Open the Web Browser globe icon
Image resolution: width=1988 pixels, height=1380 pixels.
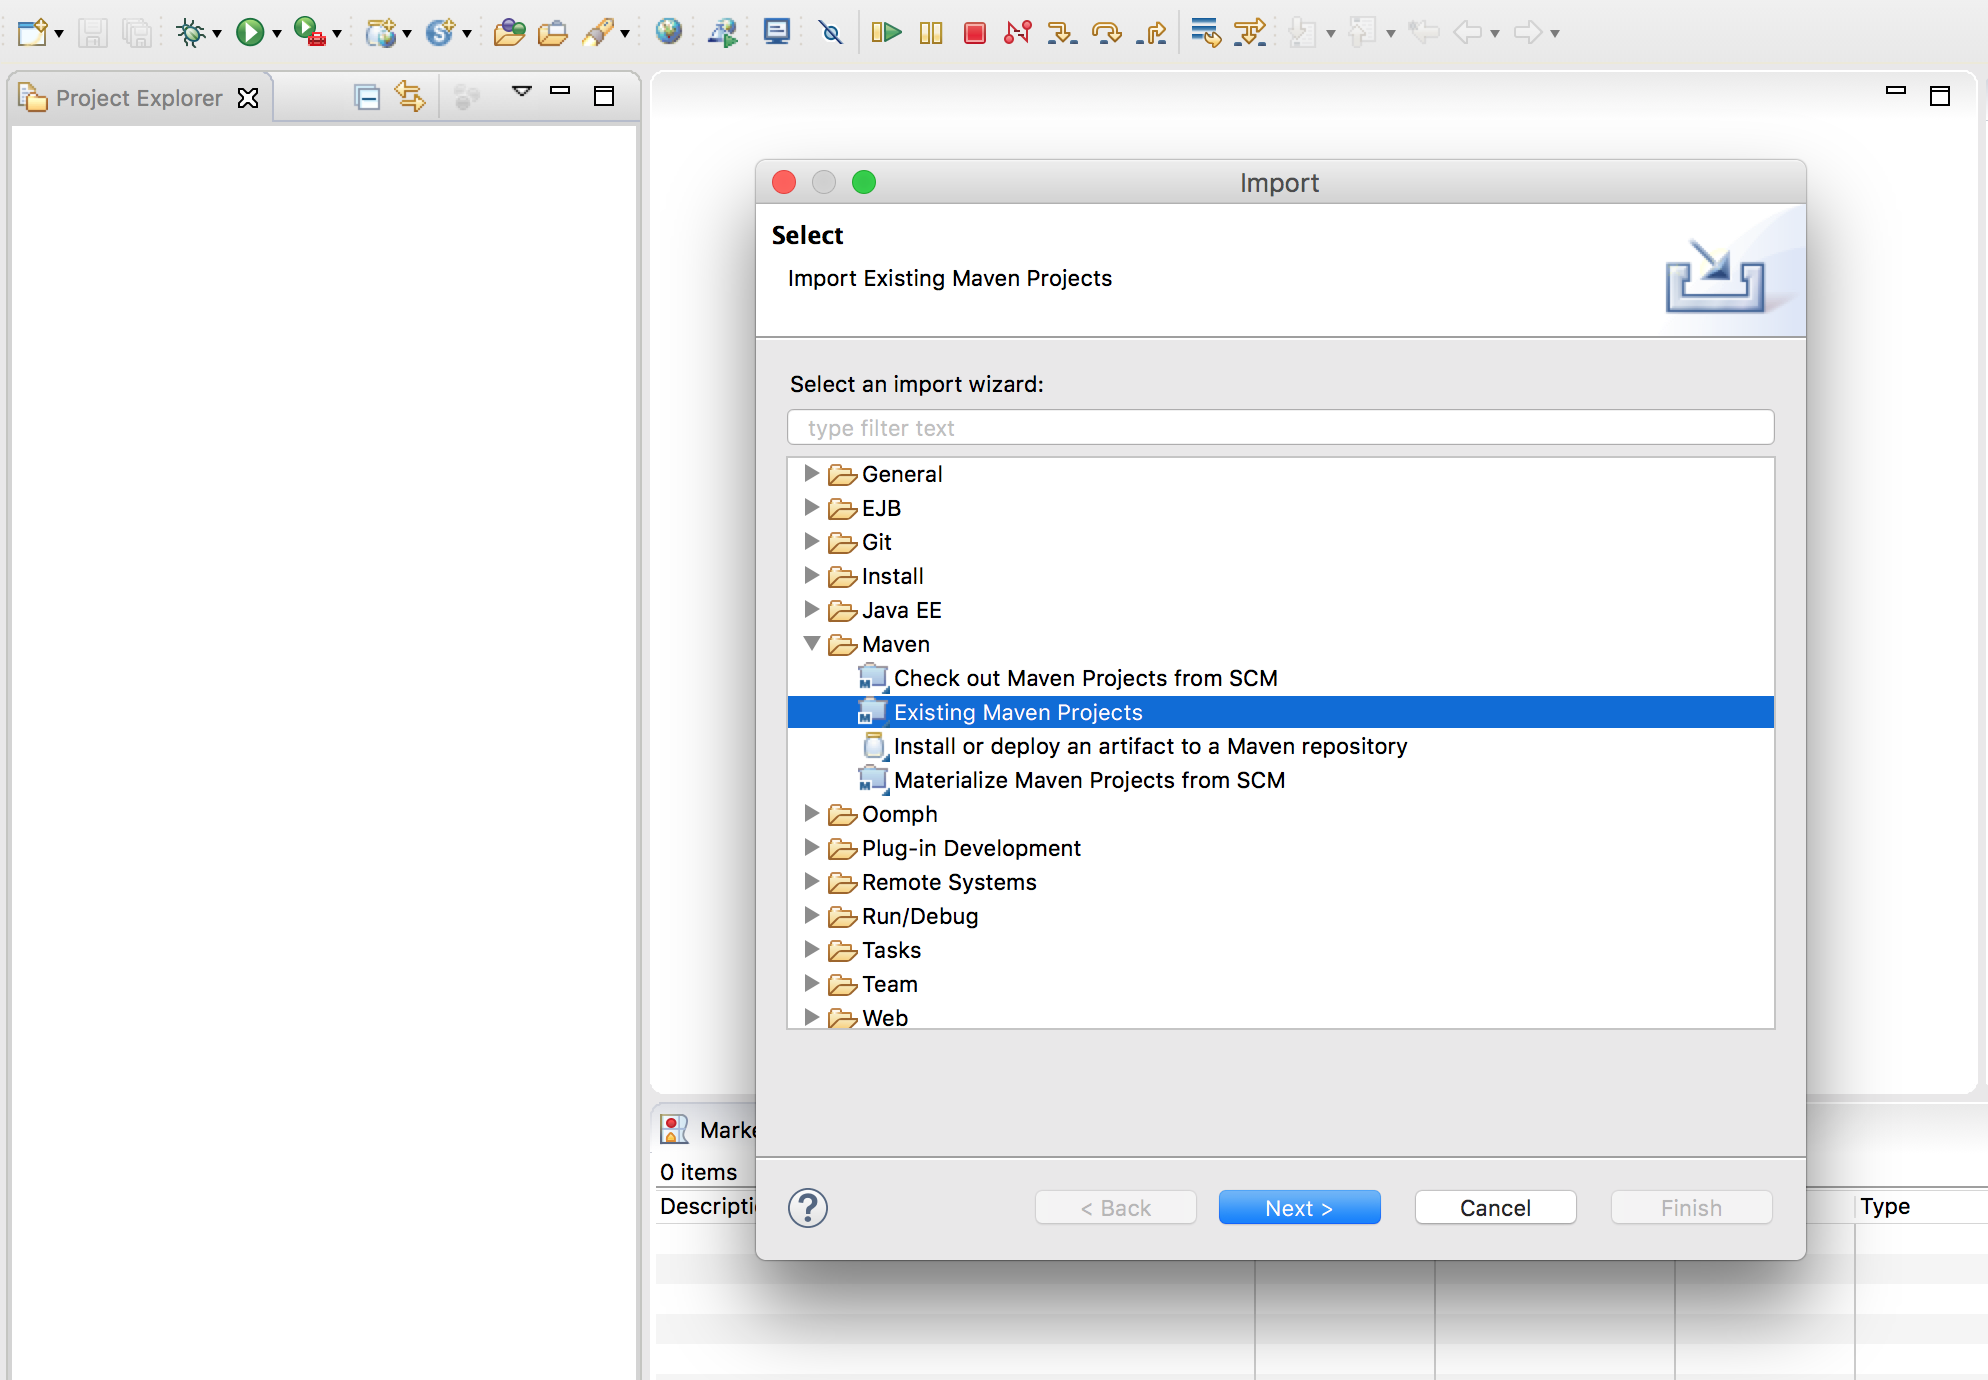point(669,33)
